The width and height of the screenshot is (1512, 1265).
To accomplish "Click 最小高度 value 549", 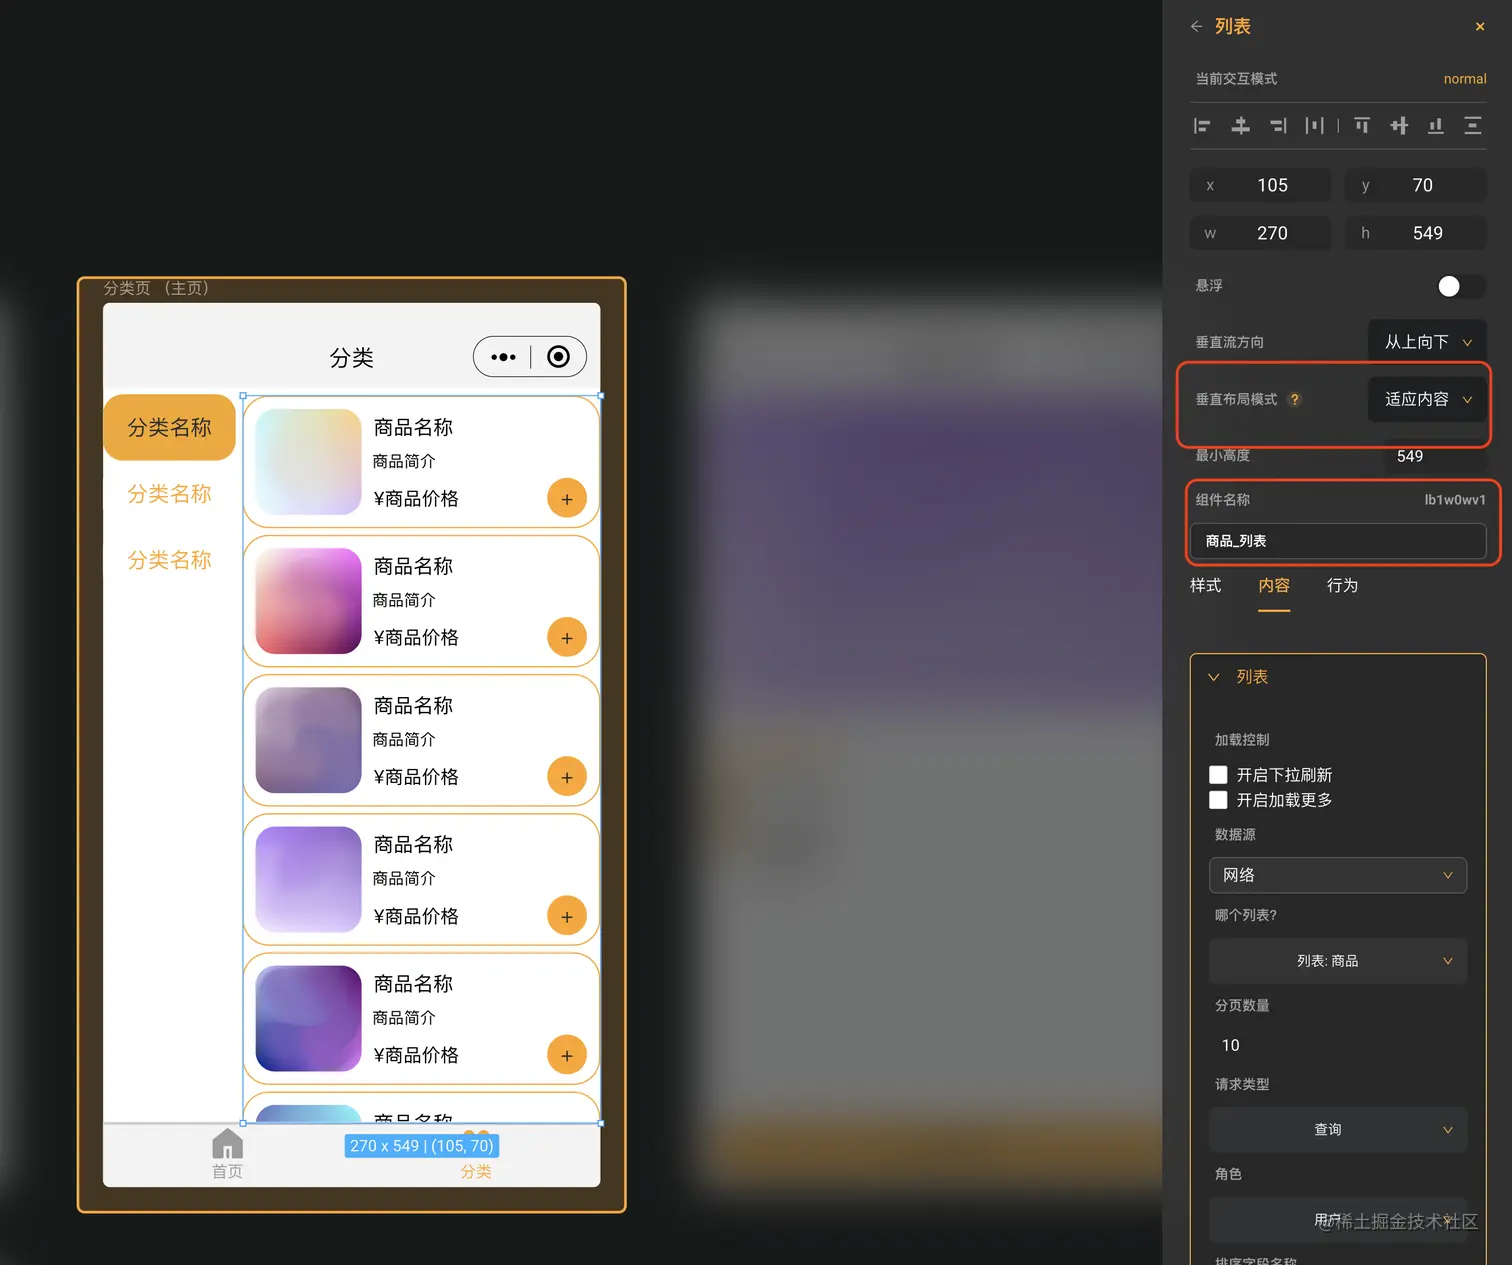I will [1410, 456].
